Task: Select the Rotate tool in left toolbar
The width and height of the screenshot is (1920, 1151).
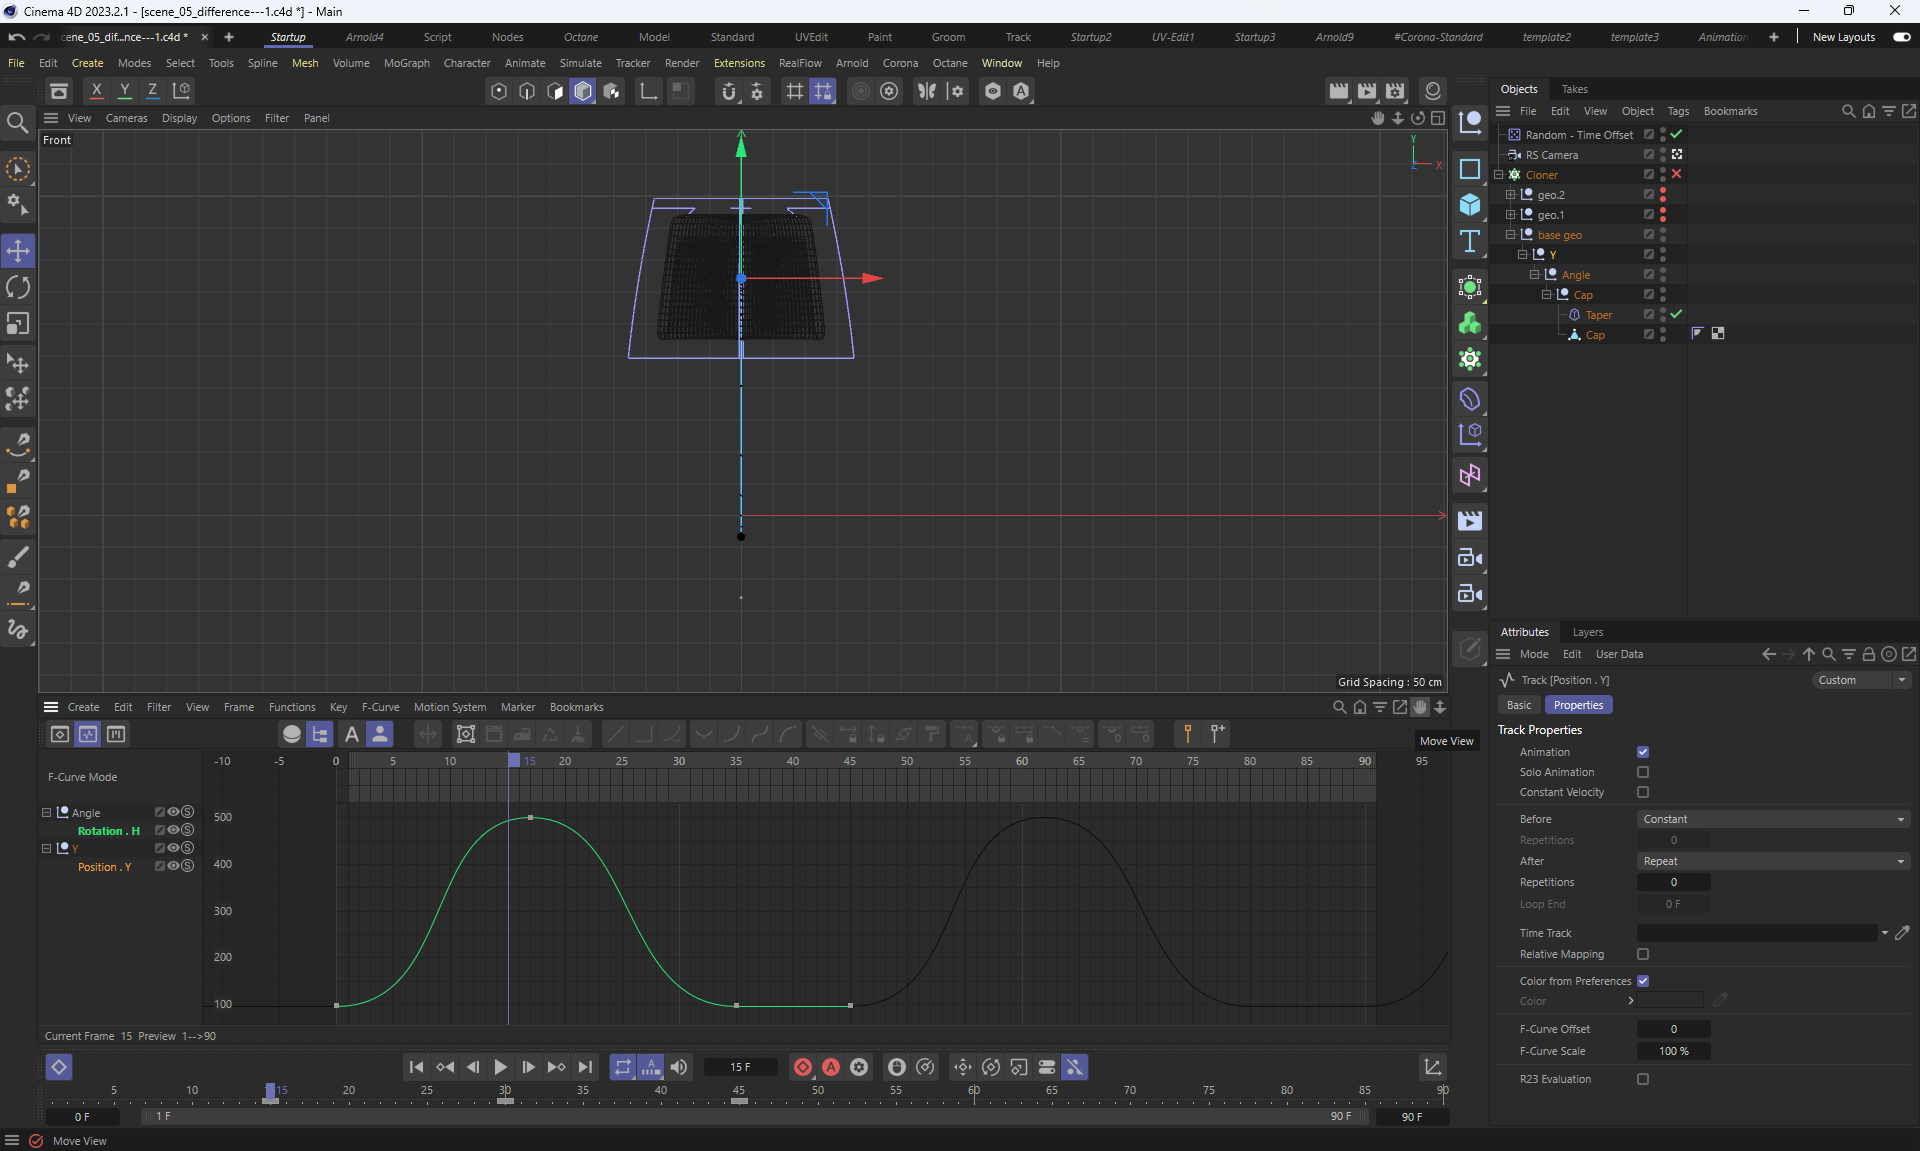Action: pyautogui.click(x=18, y=287)
